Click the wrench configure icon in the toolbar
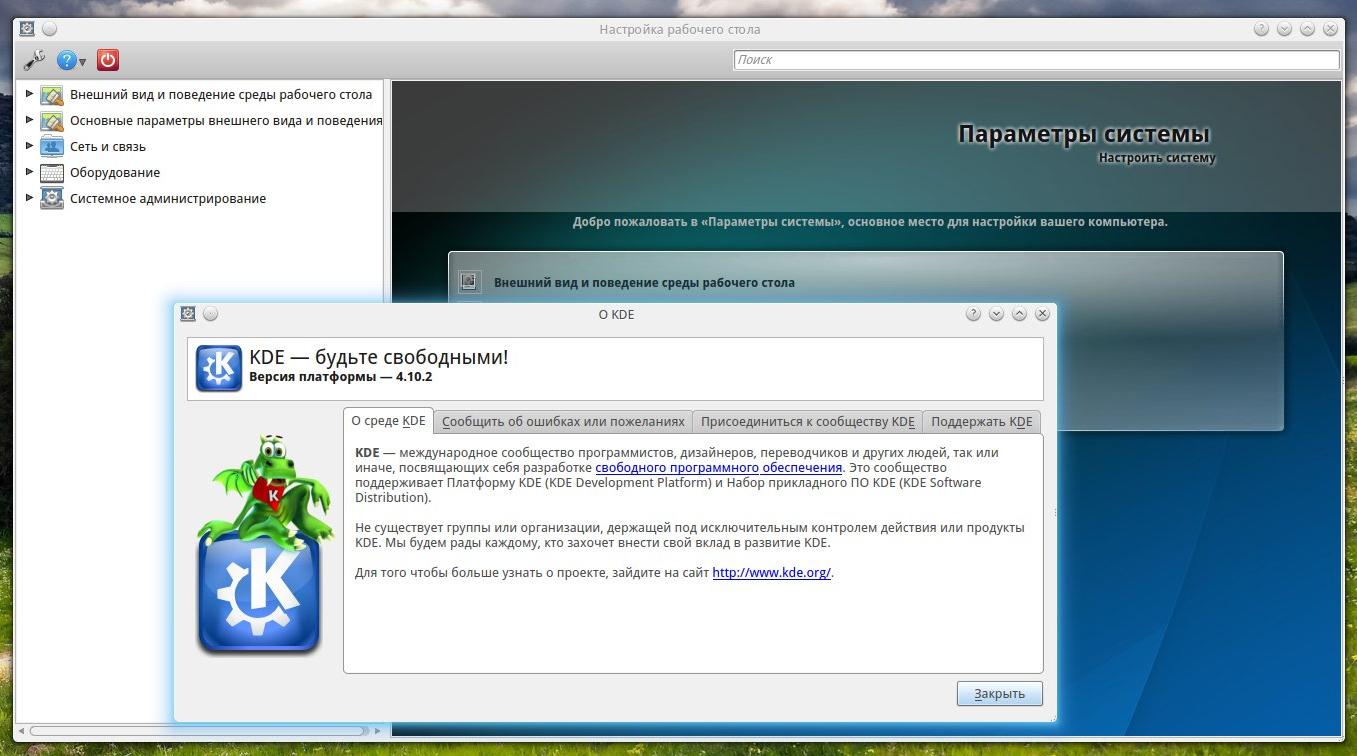The height and width of the screenshot is (756, 1357). tap(34, 60)
